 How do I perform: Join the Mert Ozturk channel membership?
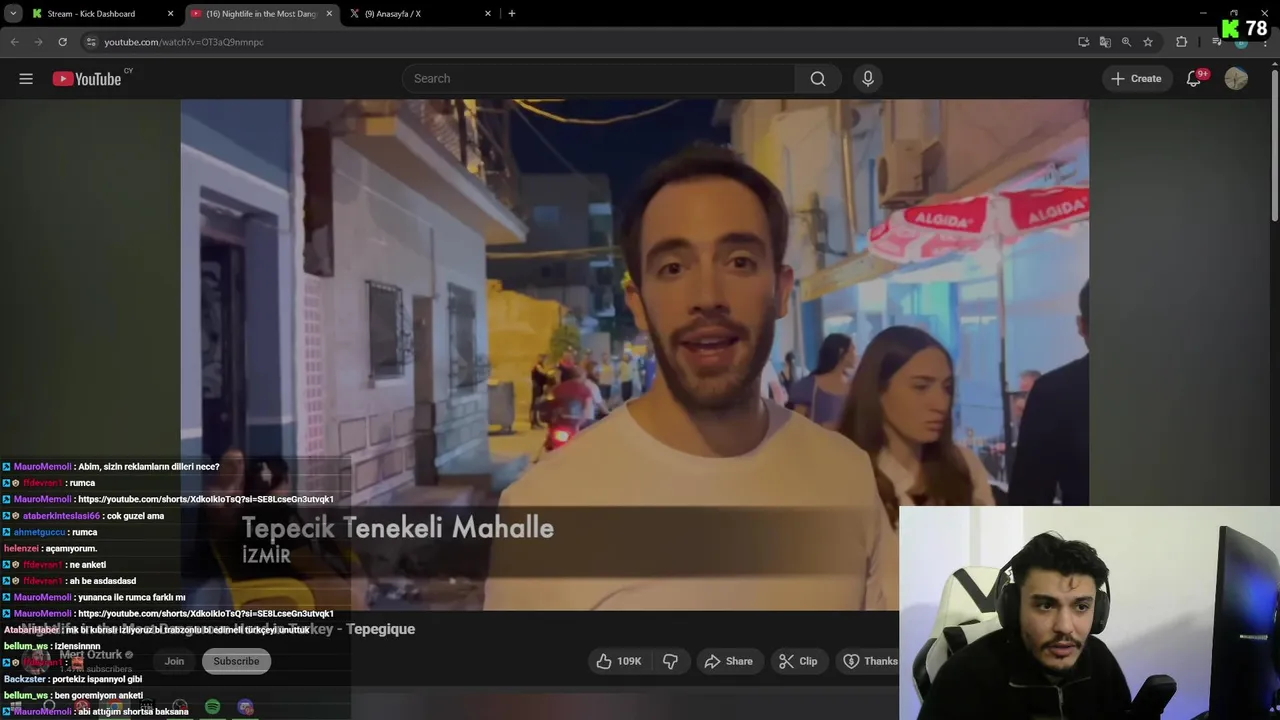click(174, 661)
